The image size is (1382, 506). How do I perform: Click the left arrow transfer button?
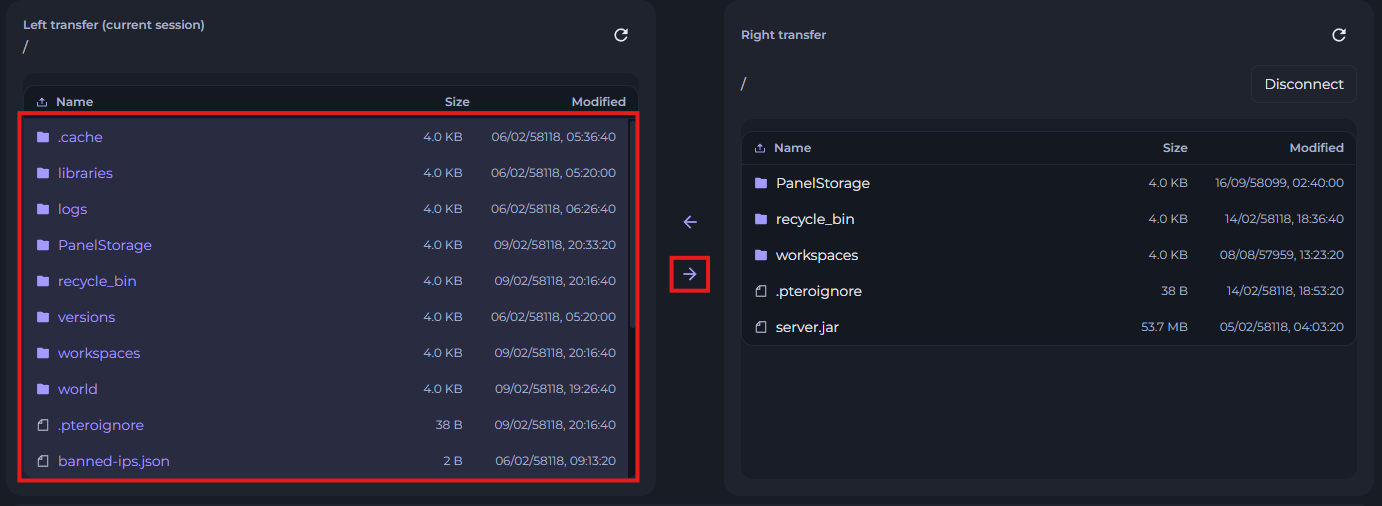click(689, 222)
